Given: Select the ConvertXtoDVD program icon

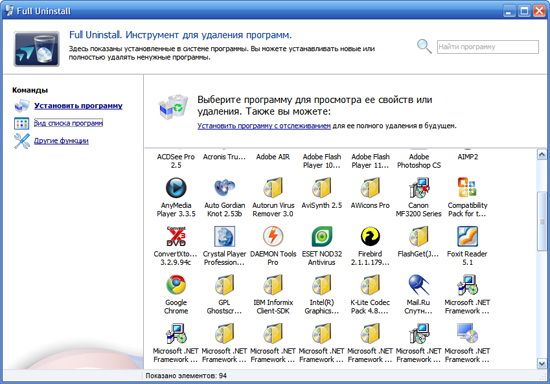Looking at the screenshot, I should click(x=176, y=236).
